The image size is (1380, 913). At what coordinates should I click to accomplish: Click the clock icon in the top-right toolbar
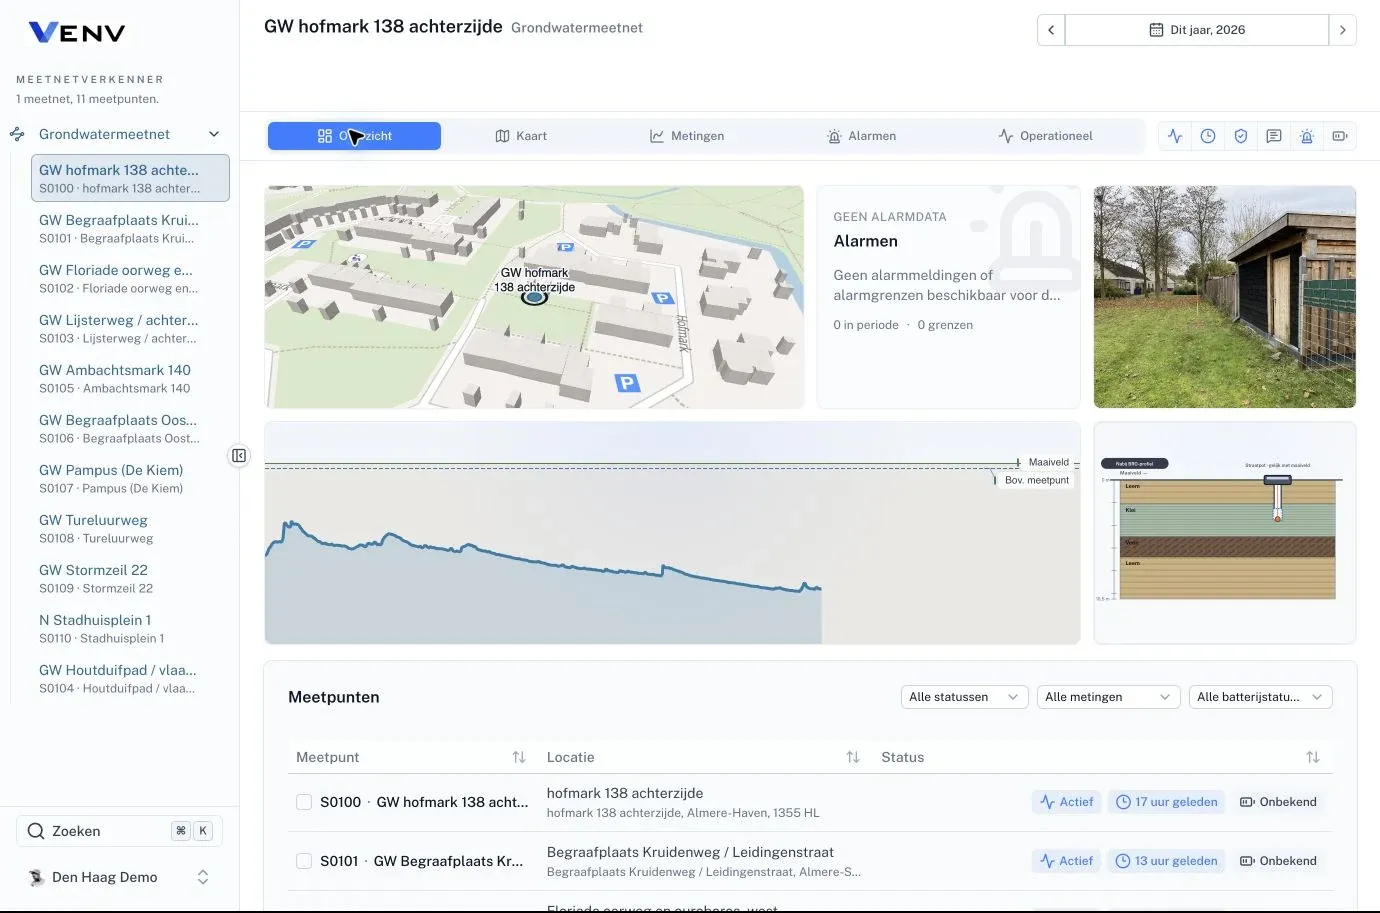tap(1208, 136)
